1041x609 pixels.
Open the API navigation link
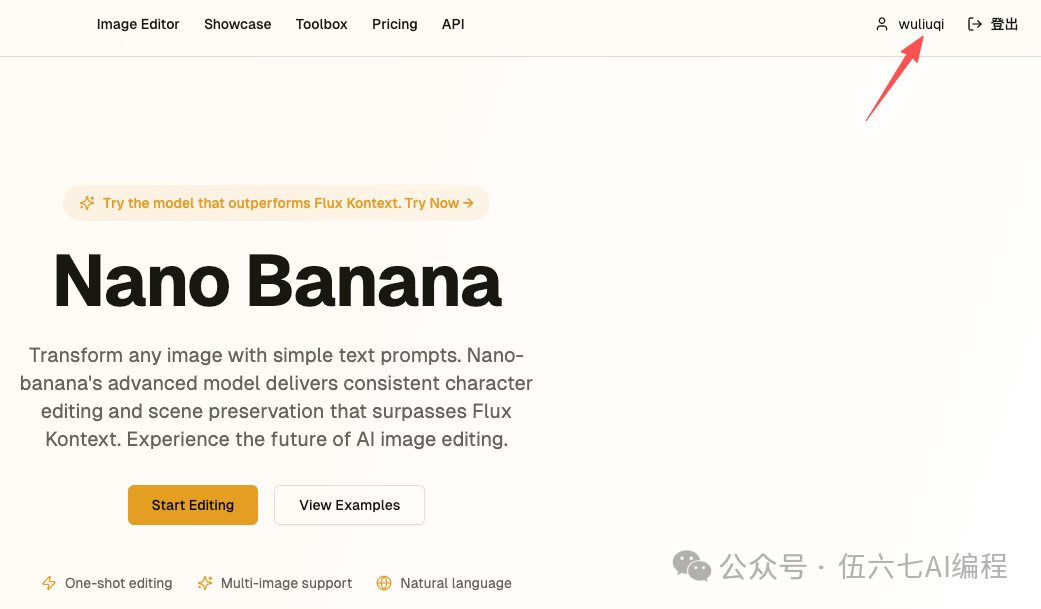[x=453, y=24]
